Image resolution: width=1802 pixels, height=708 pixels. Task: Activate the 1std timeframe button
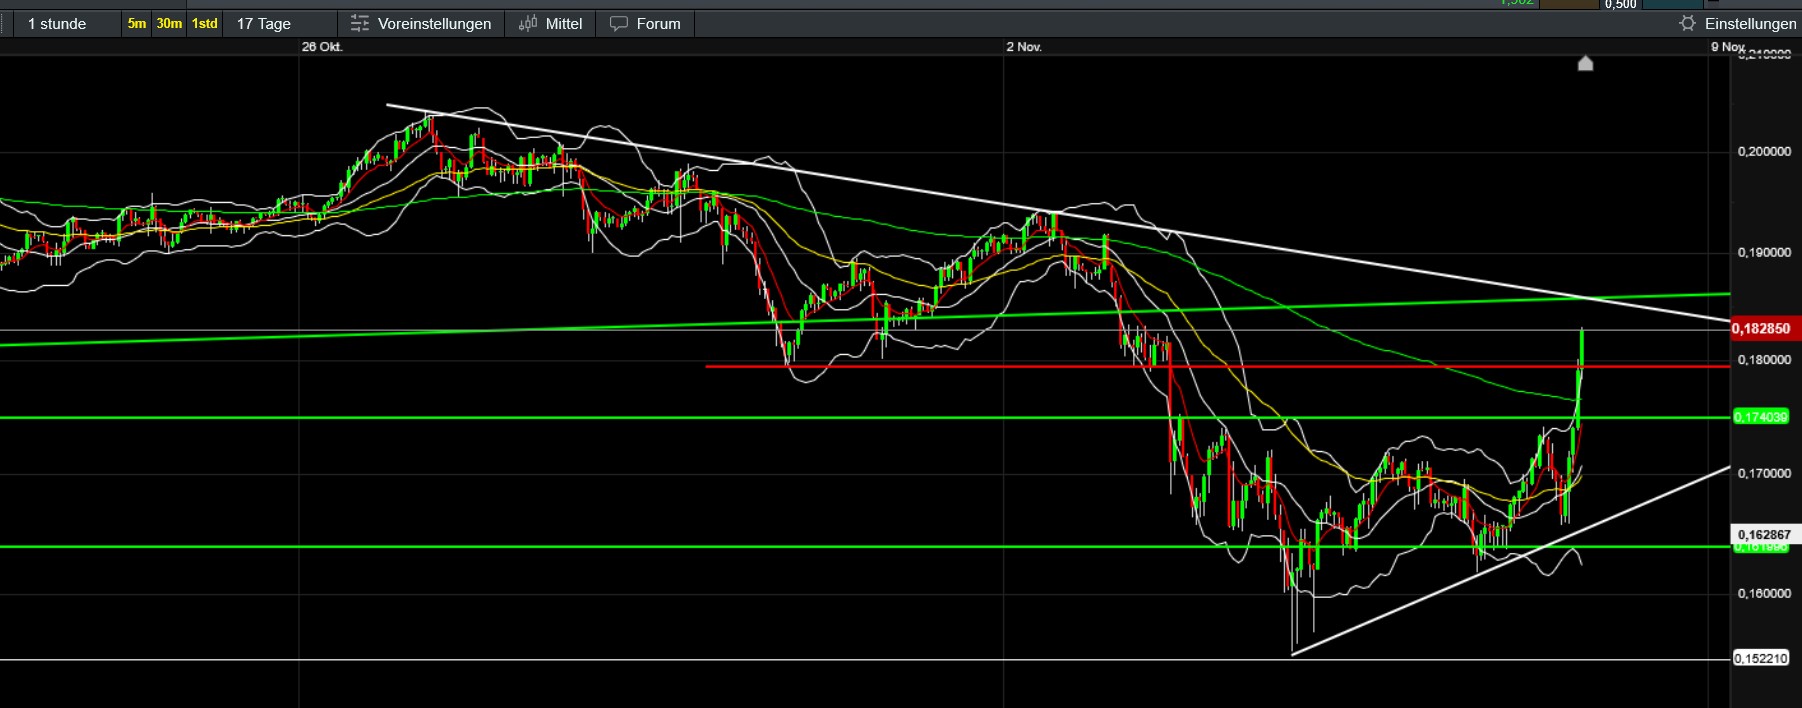pyautogui.click(x=205, y=23)
